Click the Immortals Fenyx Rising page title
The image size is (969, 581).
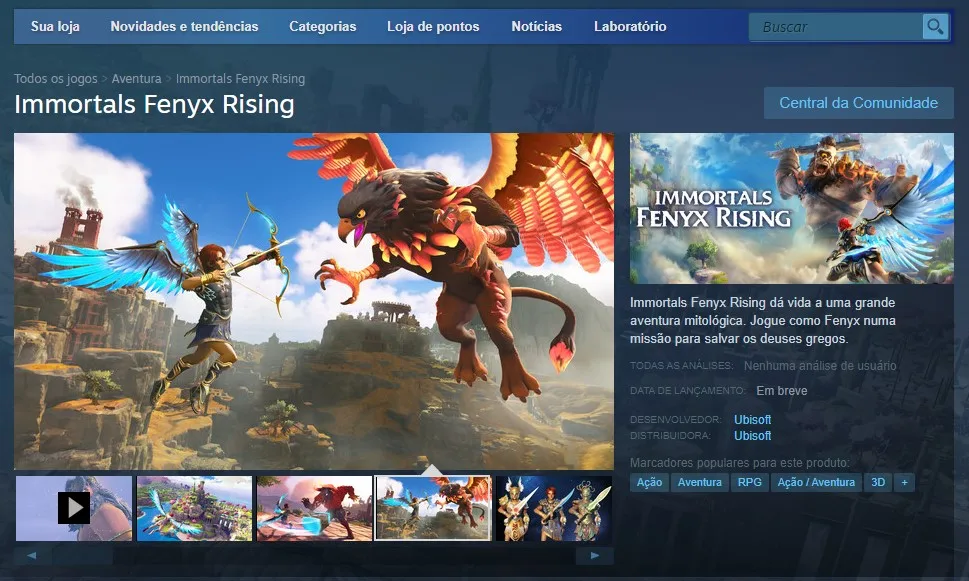[154, 104]
